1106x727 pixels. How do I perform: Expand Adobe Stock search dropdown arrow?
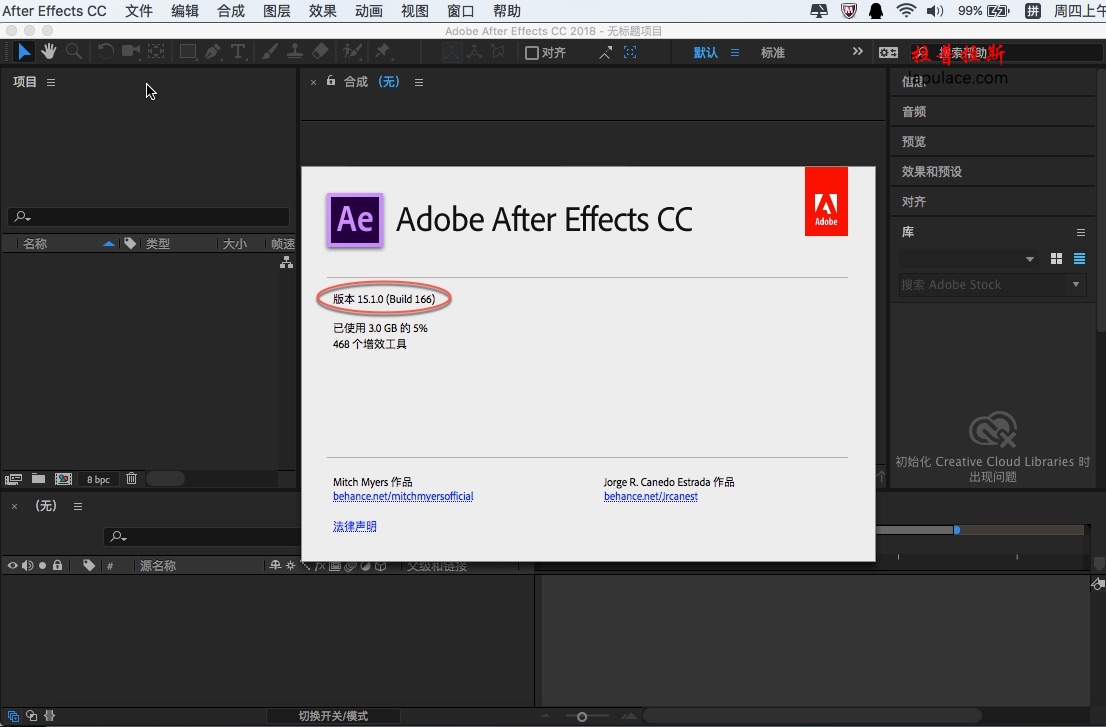[x=1076, y=284]
